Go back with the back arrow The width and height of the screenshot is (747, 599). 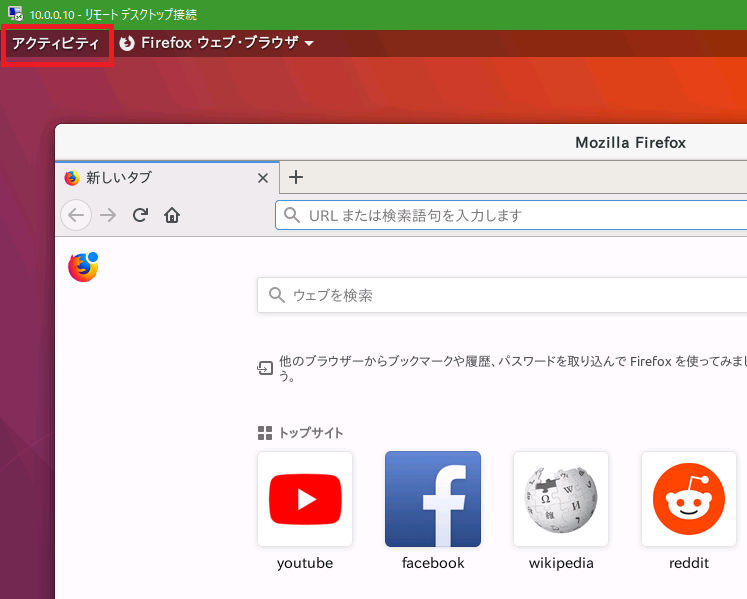(x=76, y=215)
